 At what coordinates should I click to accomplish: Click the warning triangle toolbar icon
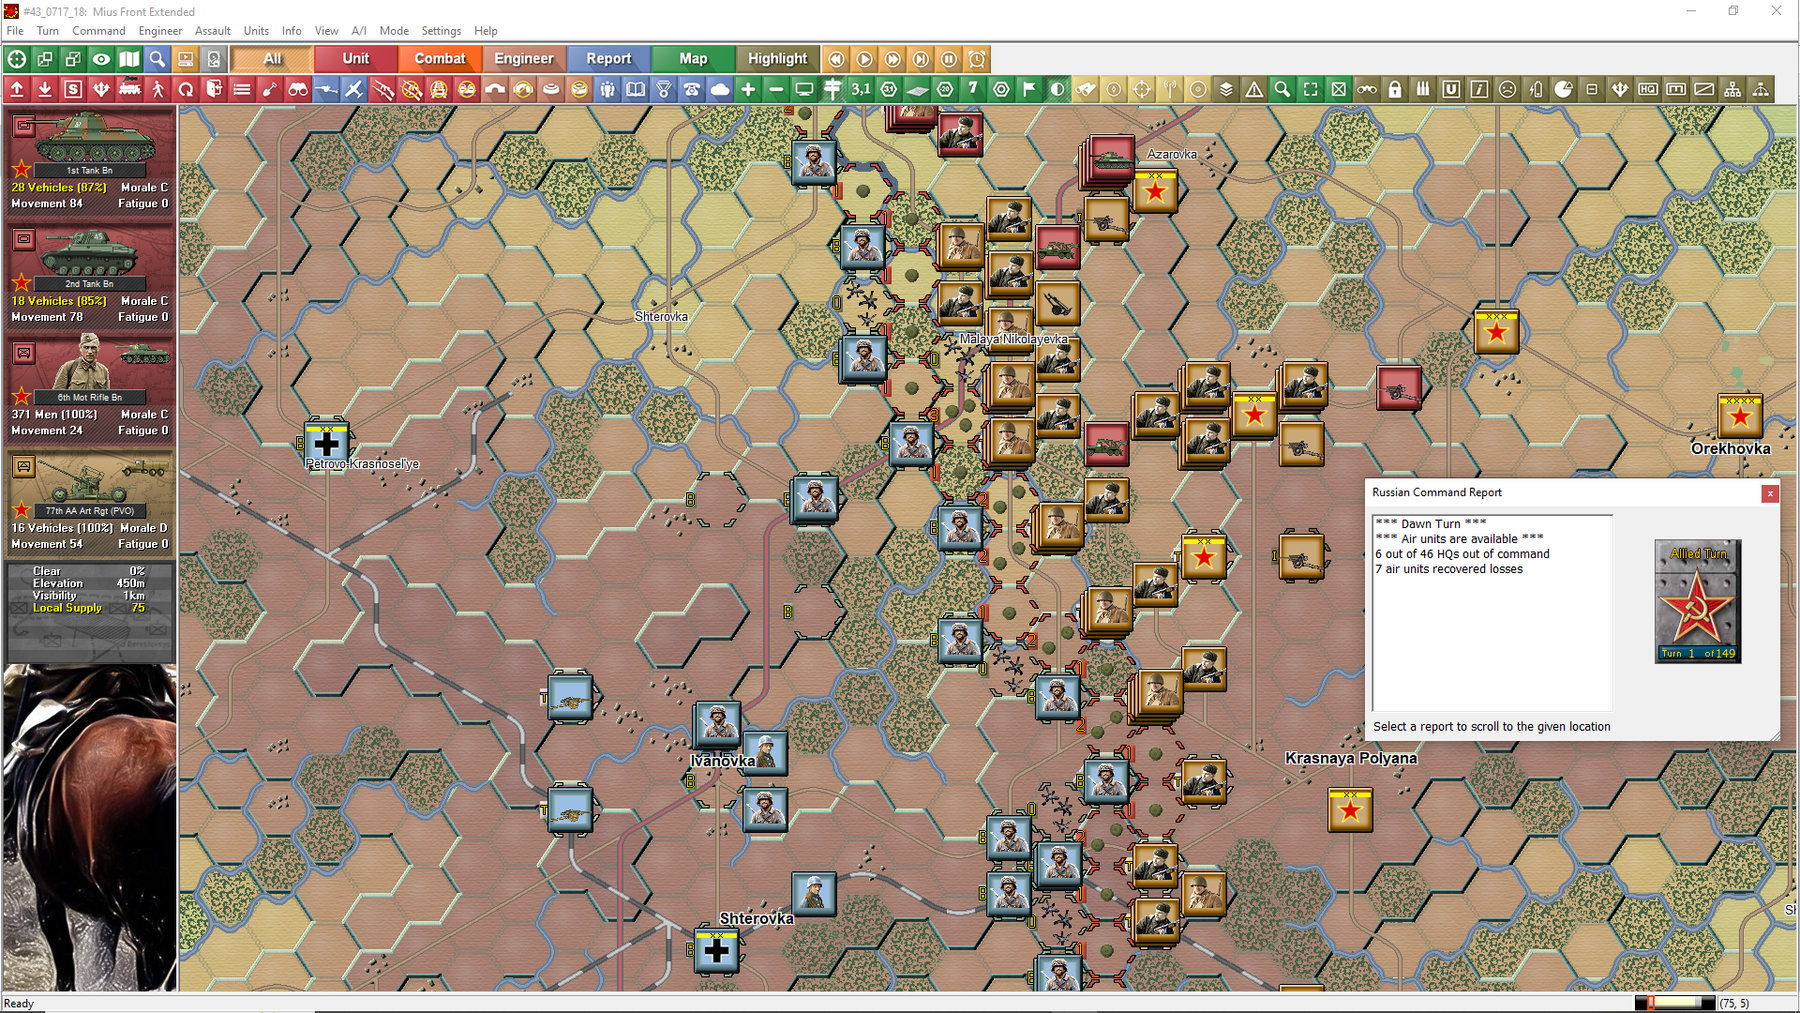point(1254,90)
